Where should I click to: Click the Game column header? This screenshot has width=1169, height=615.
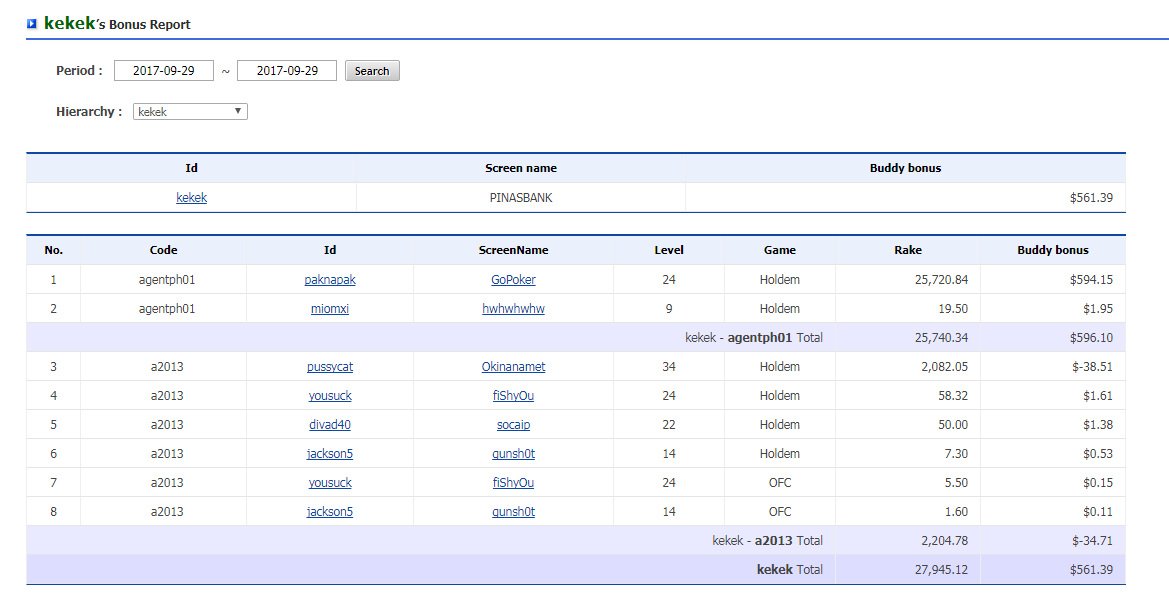tap(780, 250)
